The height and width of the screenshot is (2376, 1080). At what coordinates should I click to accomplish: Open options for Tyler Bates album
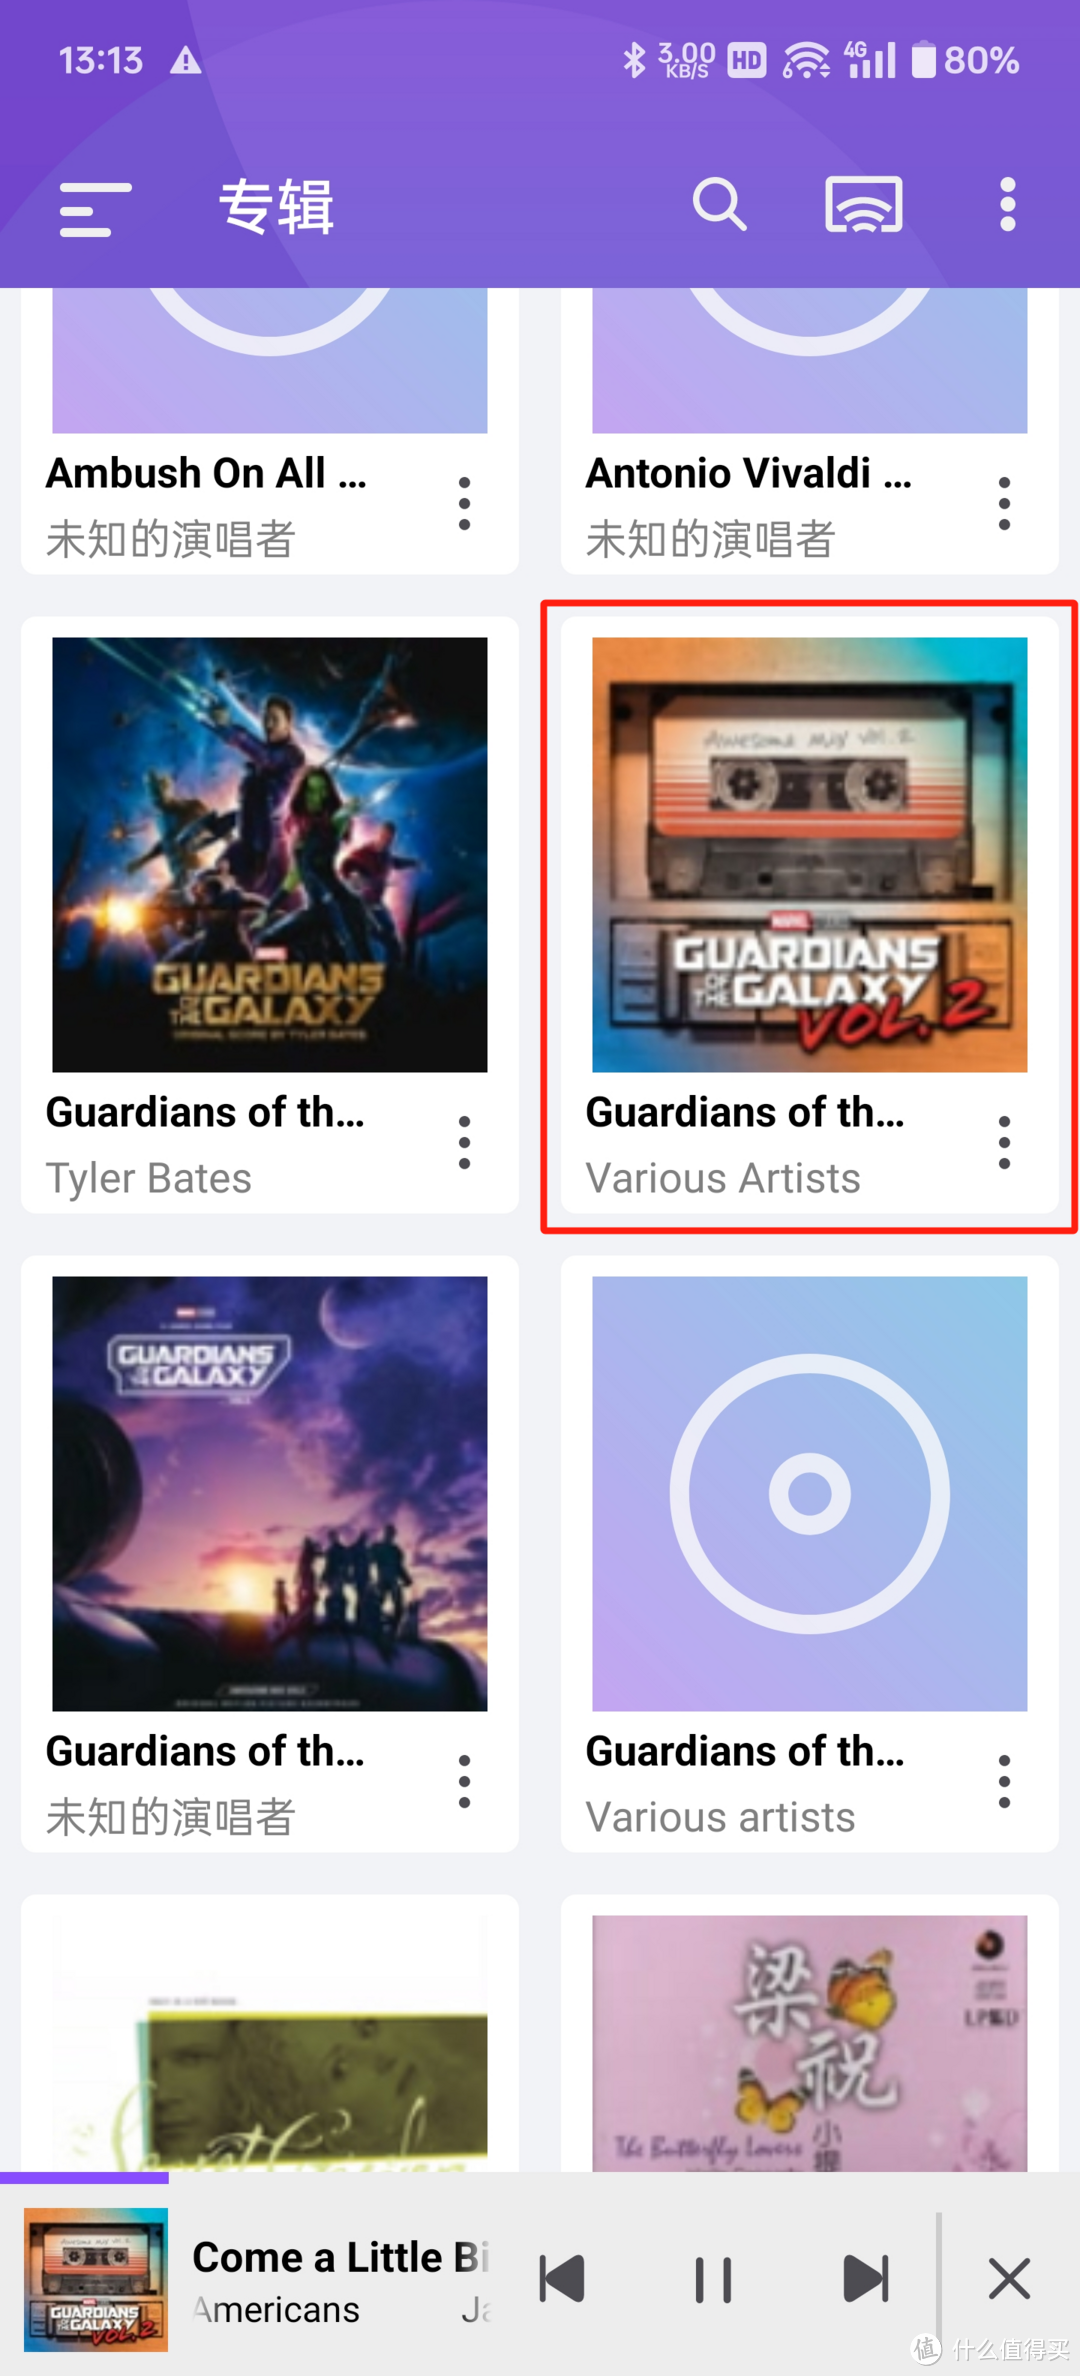(464, 1143)
